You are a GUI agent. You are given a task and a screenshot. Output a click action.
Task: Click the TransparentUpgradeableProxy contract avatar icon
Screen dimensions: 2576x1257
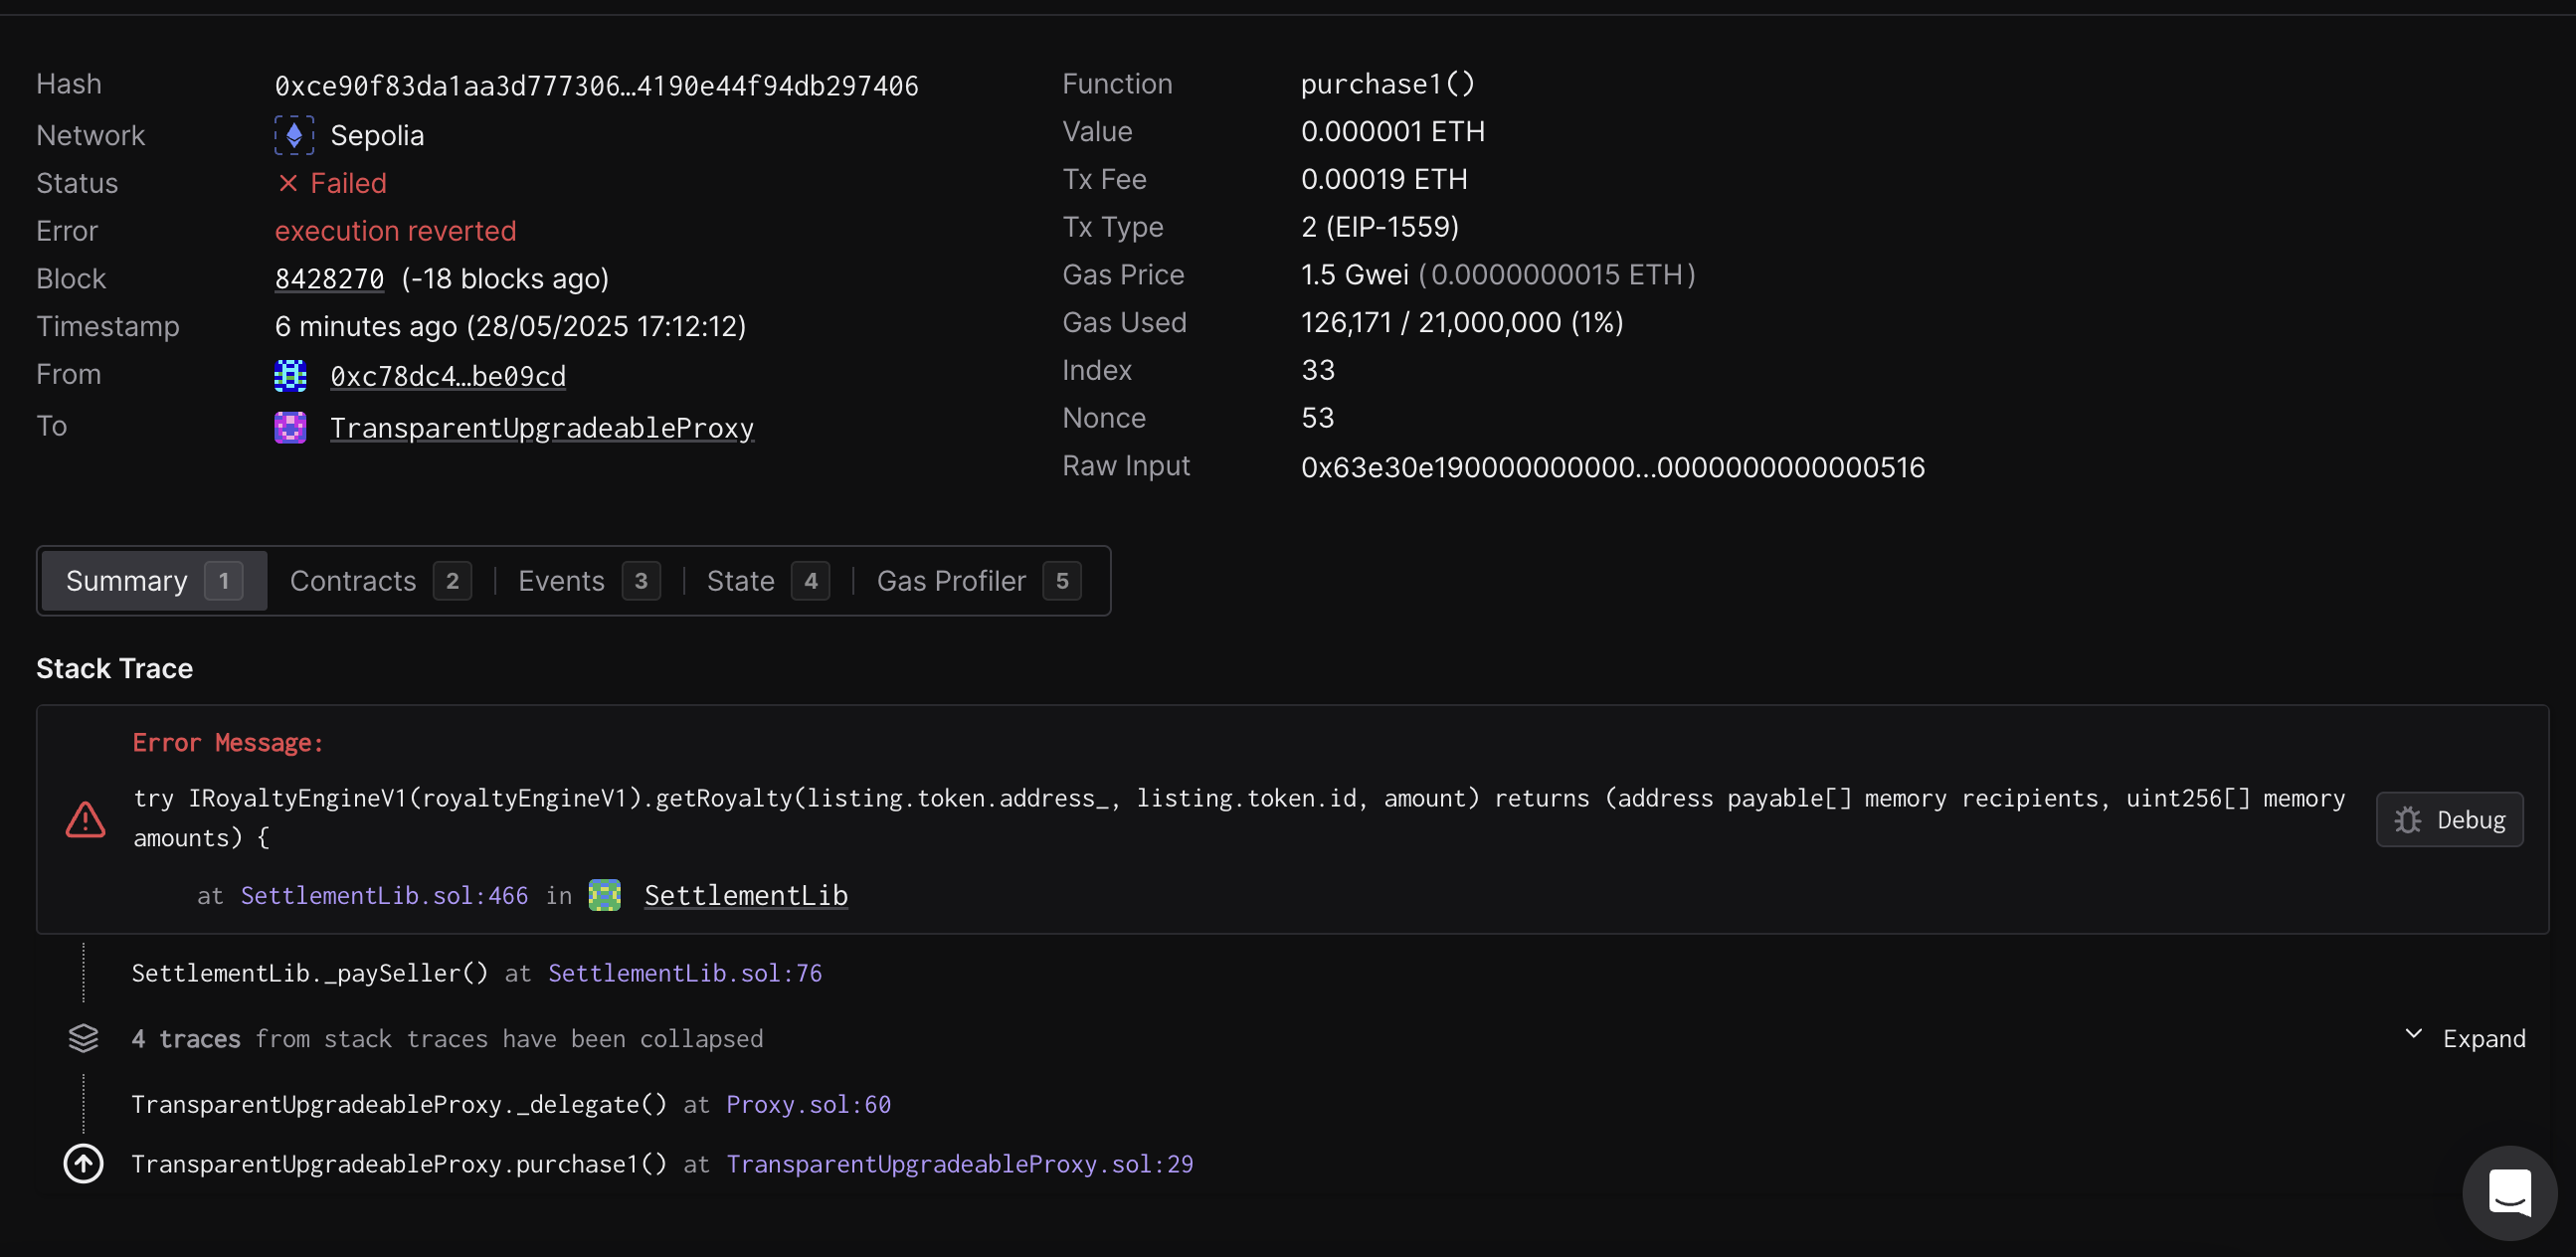point(290,428)
